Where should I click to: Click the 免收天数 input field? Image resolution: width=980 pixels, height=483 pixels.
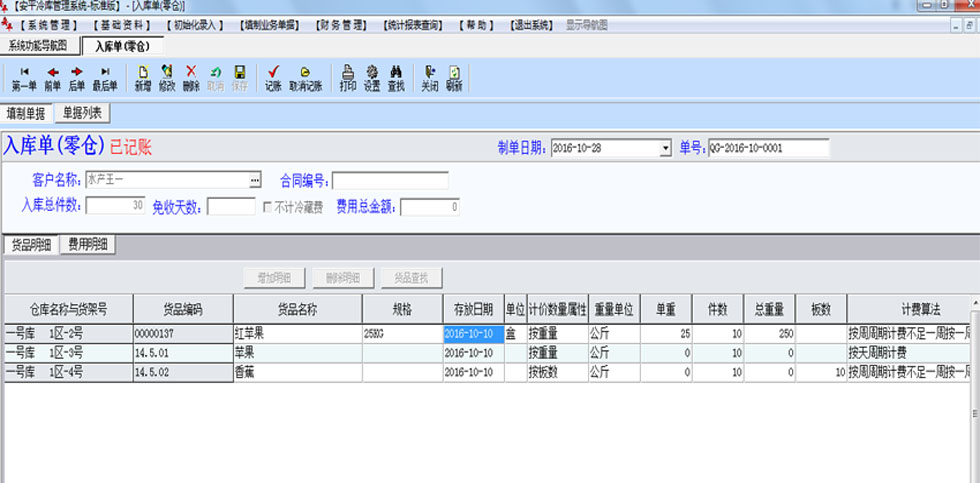231,207
